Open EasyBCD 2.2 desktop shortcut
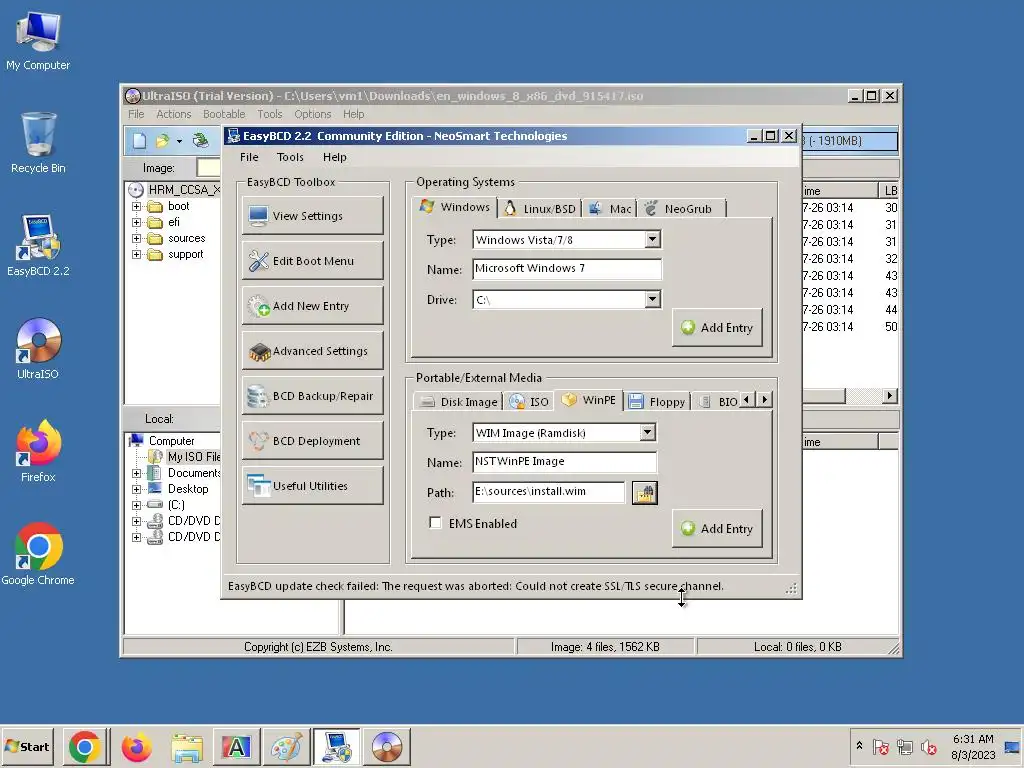The width and height of the screenshot is (1024, 768). (38, 246)
